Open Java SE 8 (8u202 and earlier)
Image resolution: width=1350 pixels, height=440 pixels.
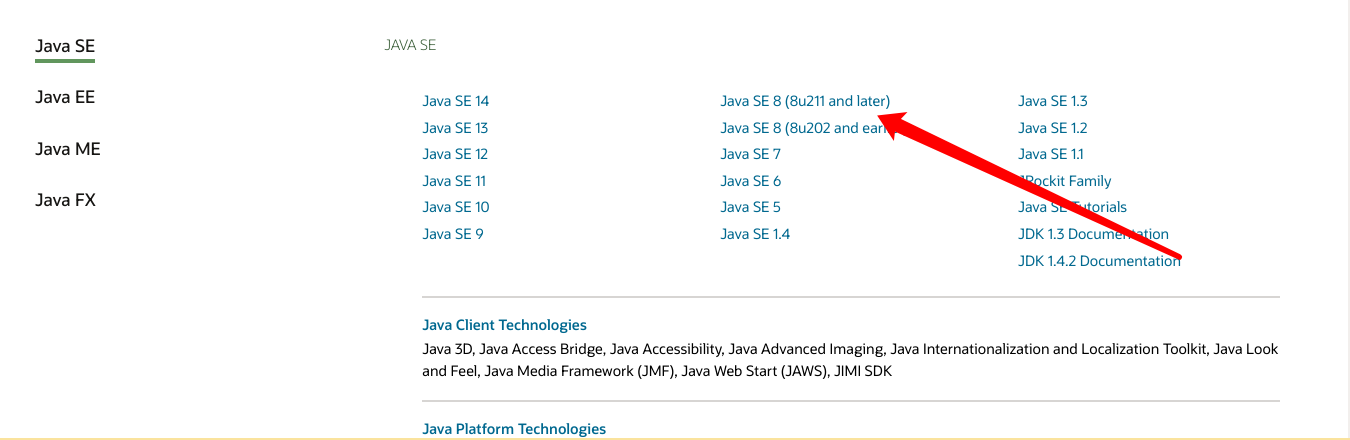[805, 128]
